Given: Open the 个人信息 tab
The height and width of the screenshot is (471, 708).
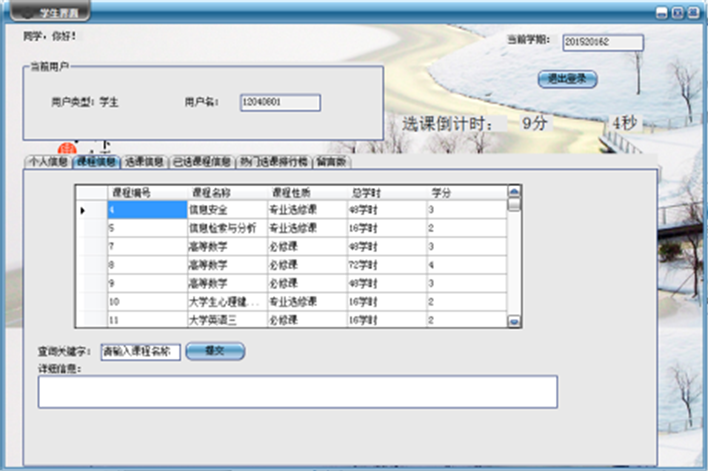Looking at the screenshot, I should [x=46, y=161].
